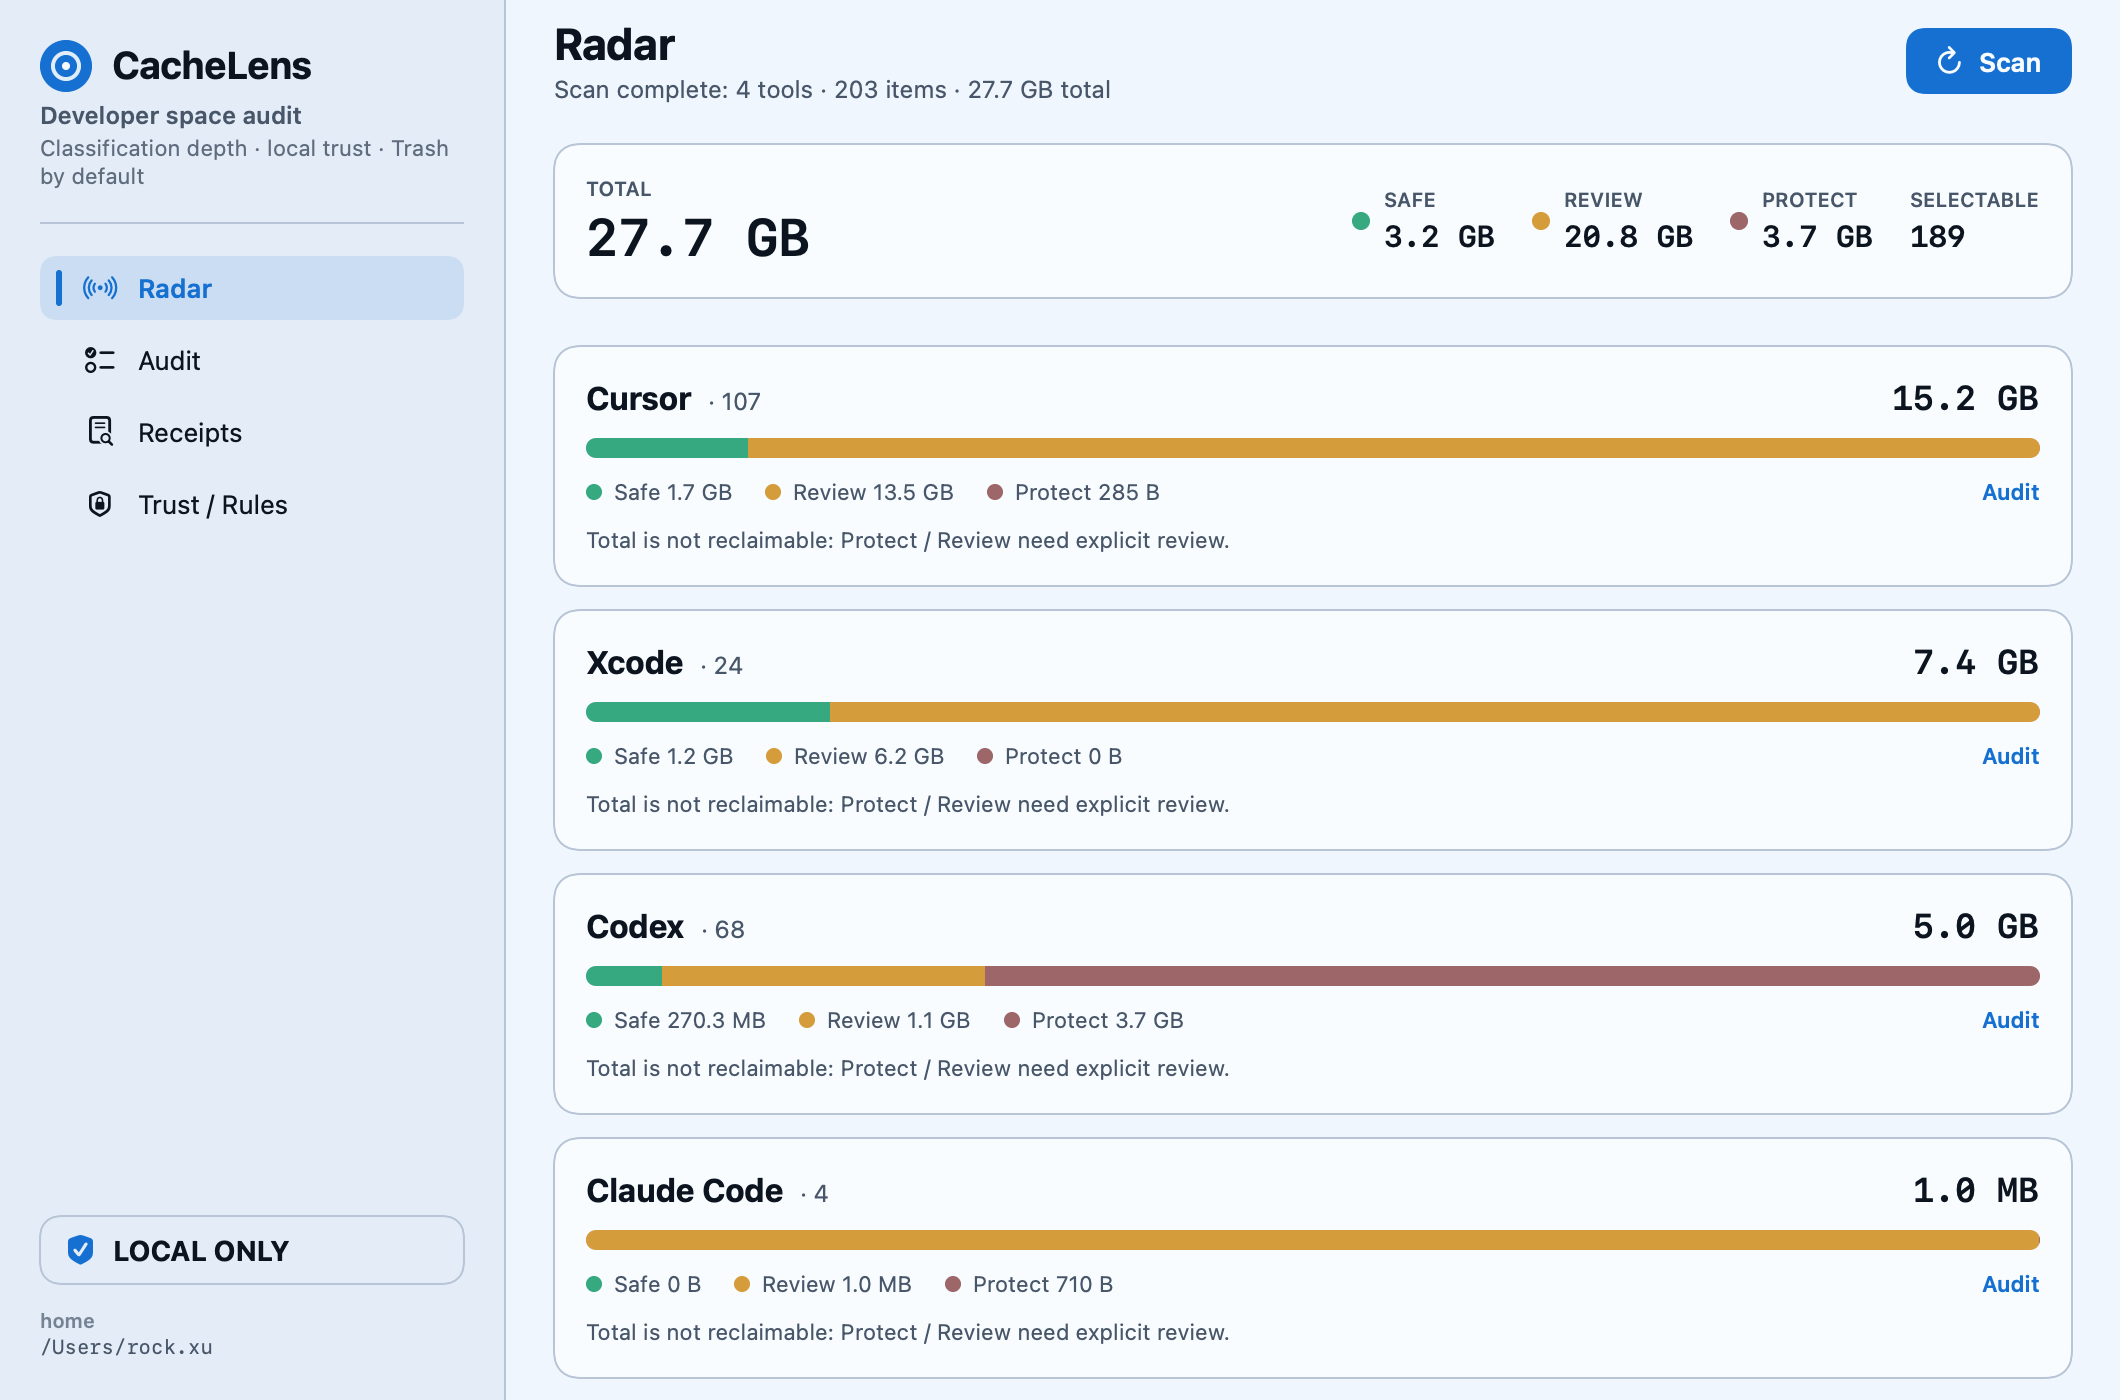Open the Radar section

pos(252,288)
